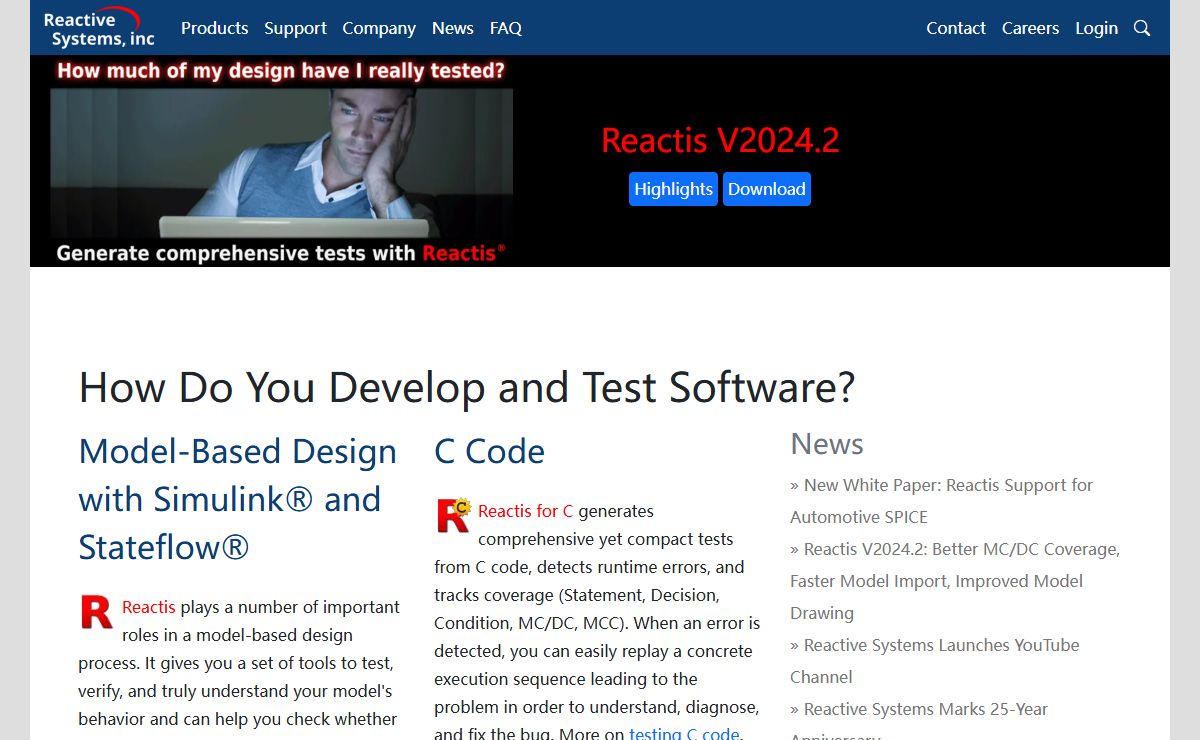Click the Reactis V2024.2 red heading
This screenshot has width=1200, height=740.
click(720, 140)
